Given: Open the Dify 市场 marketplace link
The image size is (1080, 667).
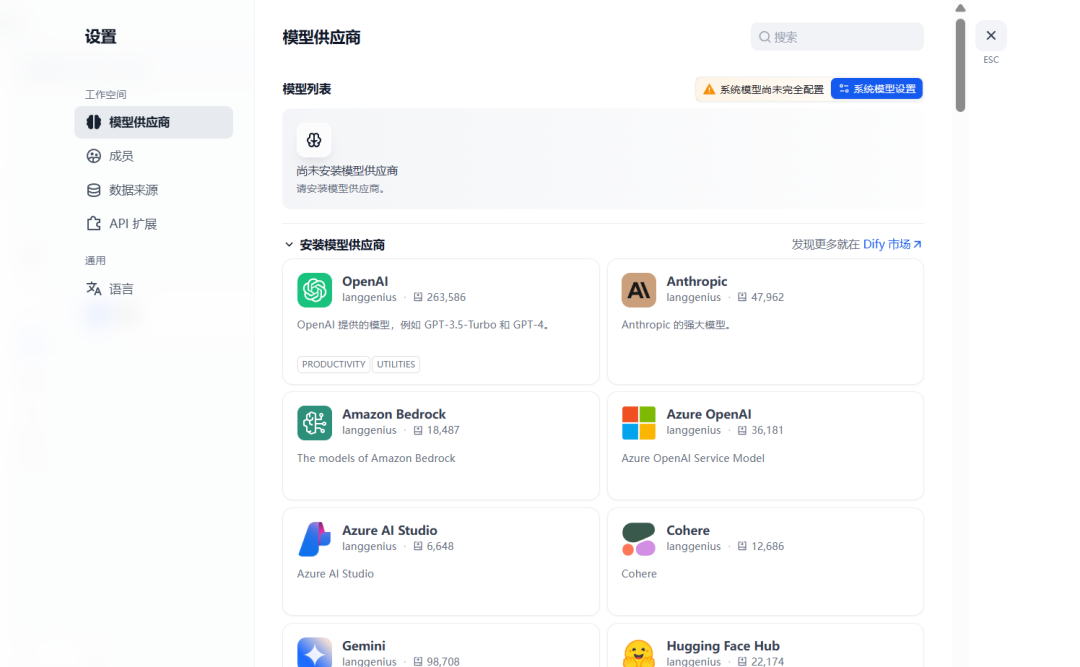Looking at the screenshot, I should tap(892, 244).
